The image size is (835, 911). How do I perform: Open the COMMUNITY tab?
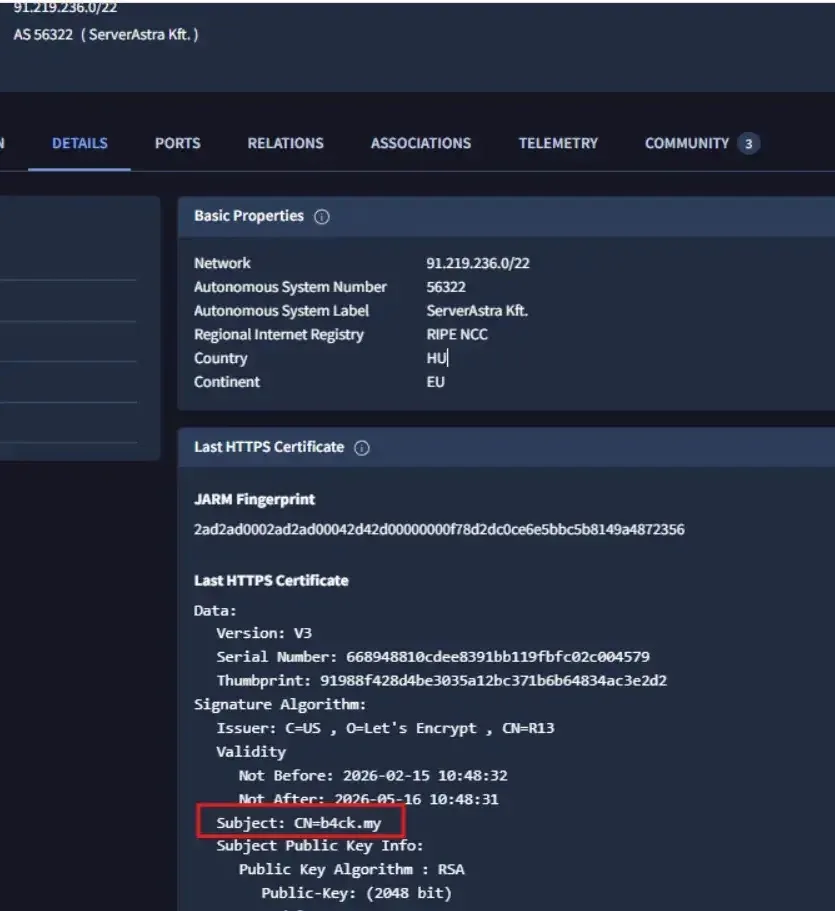[687, 144]
